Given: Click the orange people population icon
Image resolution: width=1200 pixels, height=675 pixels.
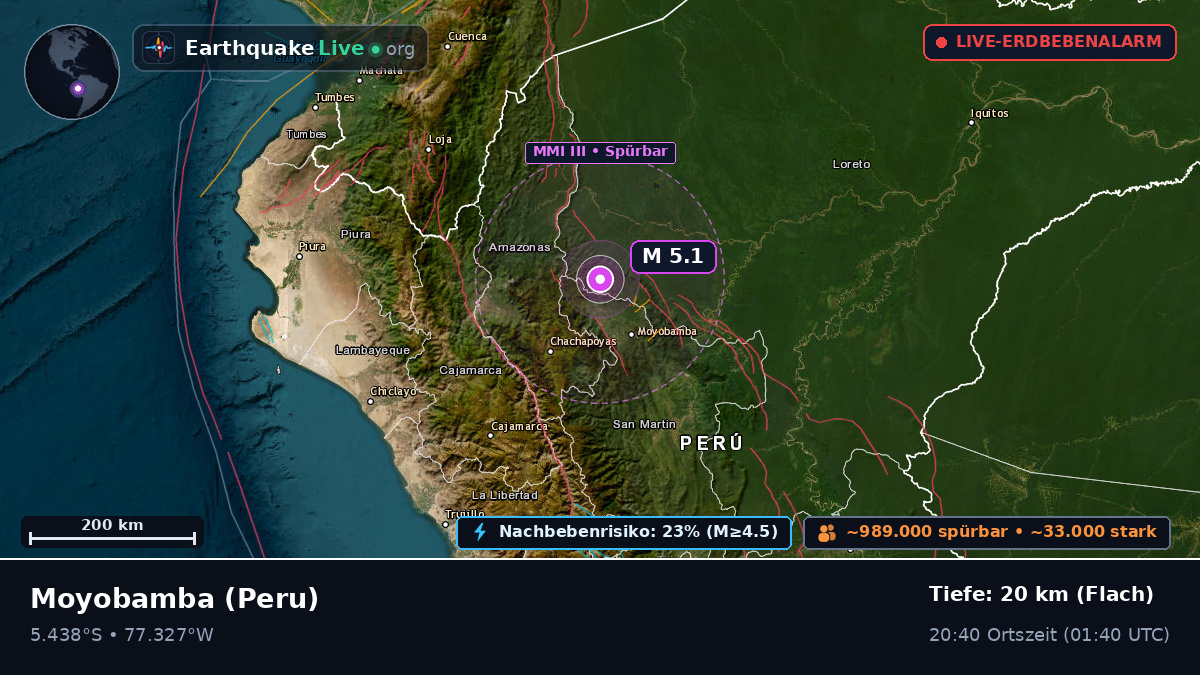Looking at the screenshot, I should point(826,533).
